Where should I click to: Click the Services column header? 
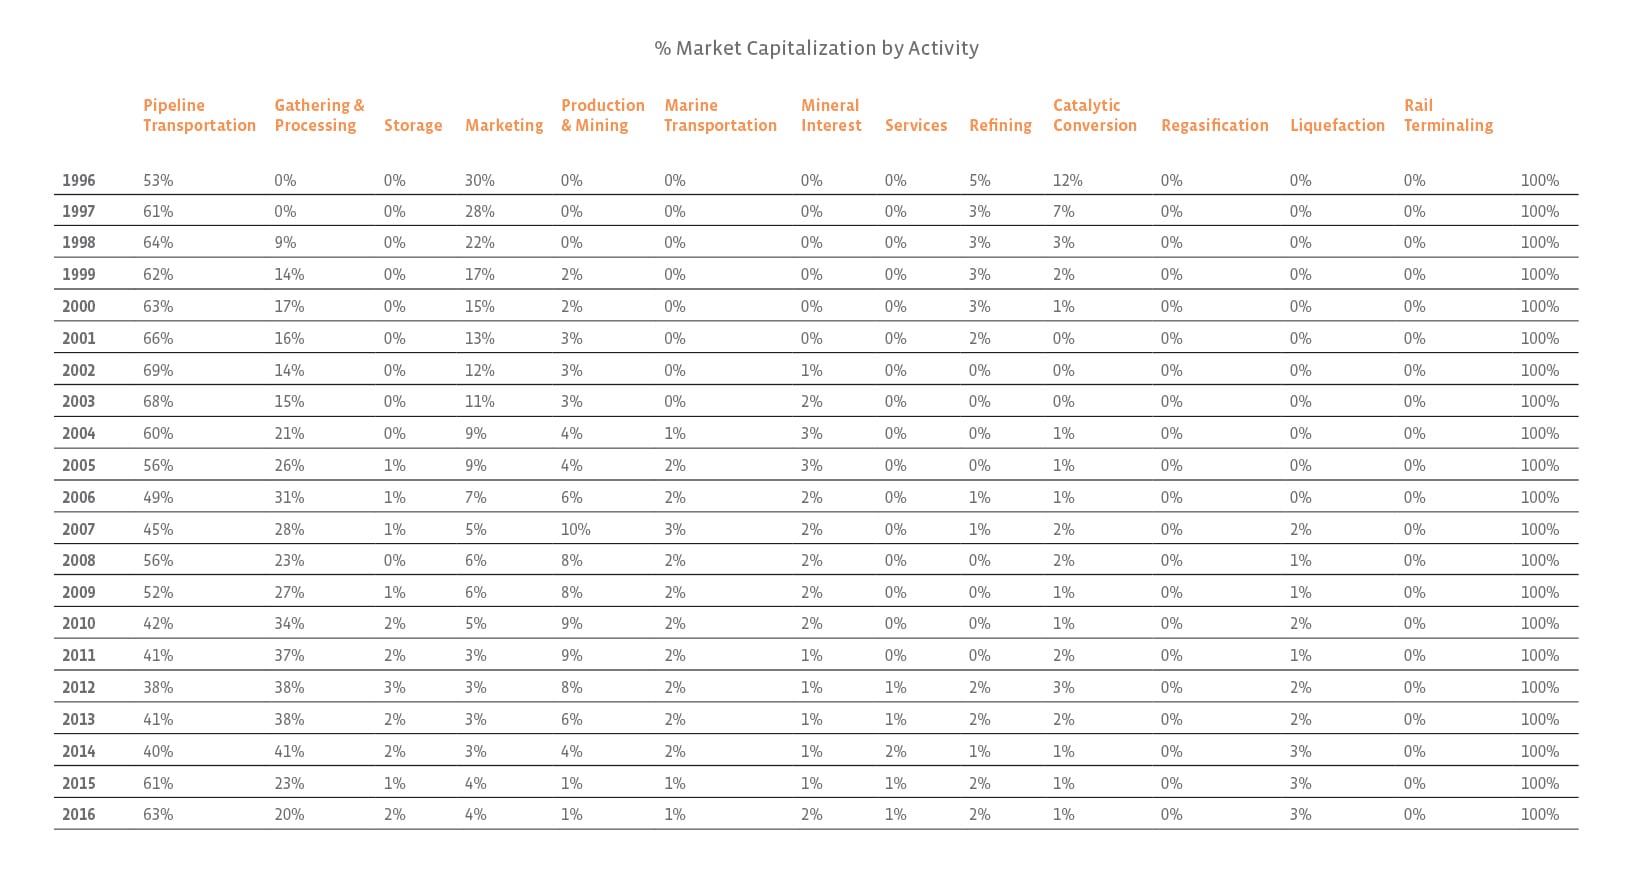tap(916, 125)
